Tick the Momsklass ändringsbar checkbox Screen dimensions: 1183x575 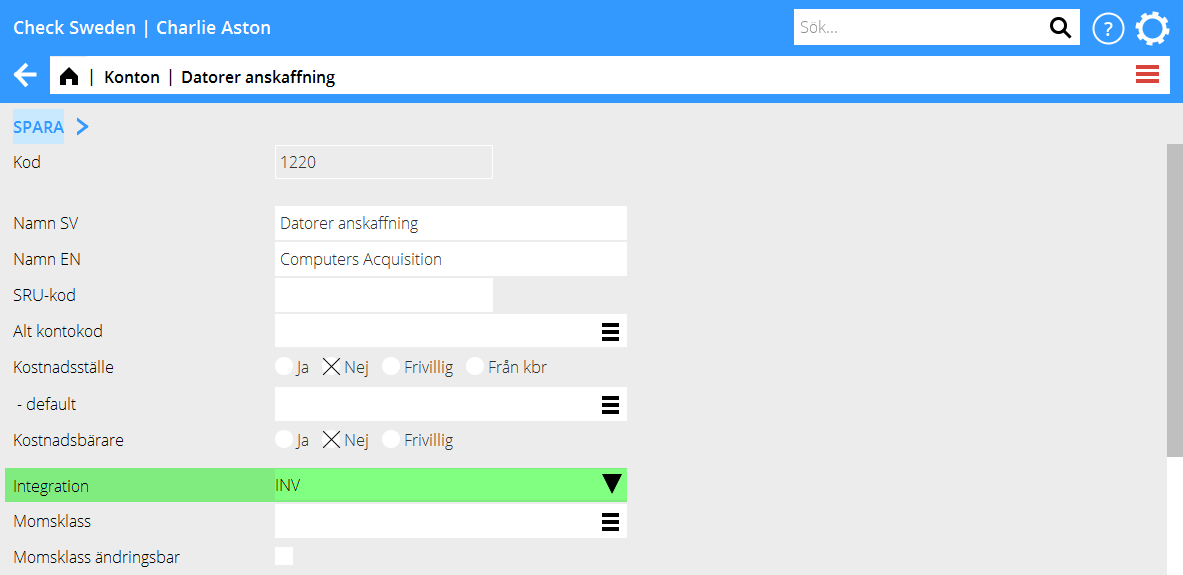point(284,557)
